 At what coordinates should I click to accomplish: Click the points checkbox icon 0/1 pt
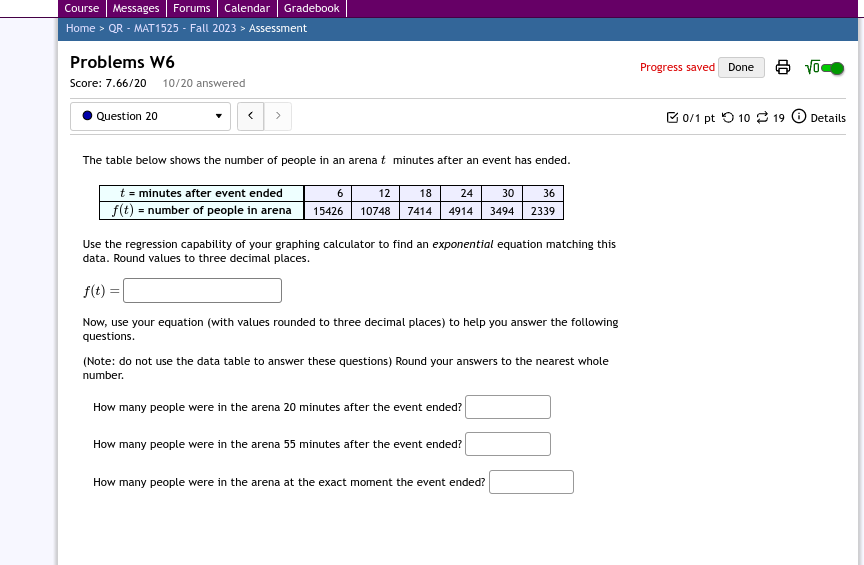click(672, 117)
